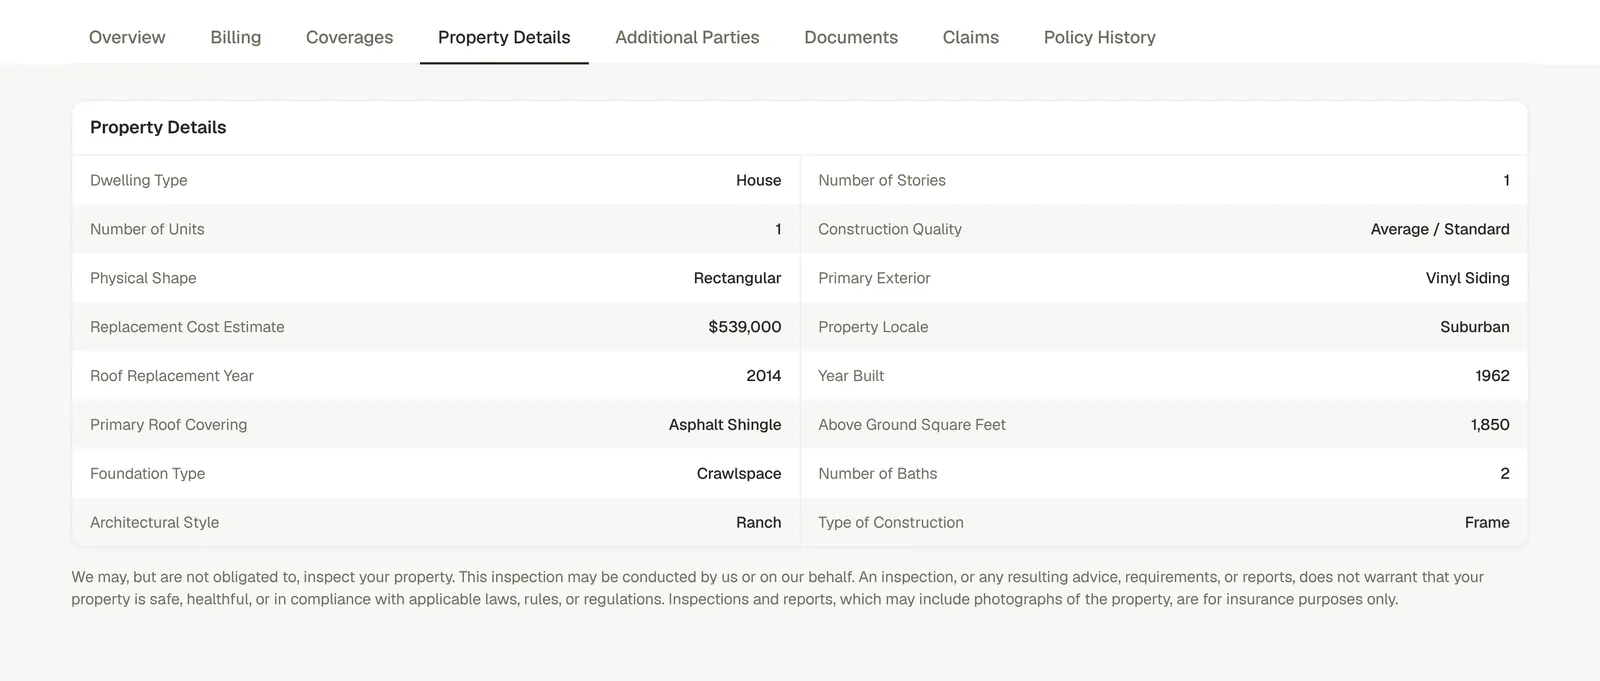Viewport: 1600px width, 681px height.
Task: Click the Primary Exterior label
Action: (x=874, y=278)
